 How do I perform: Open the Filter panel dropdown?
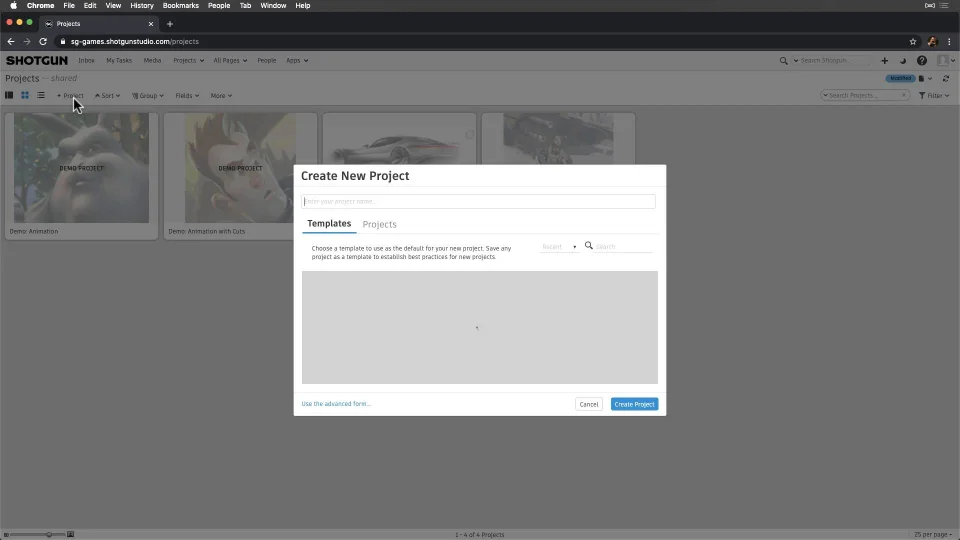(934, 96)
